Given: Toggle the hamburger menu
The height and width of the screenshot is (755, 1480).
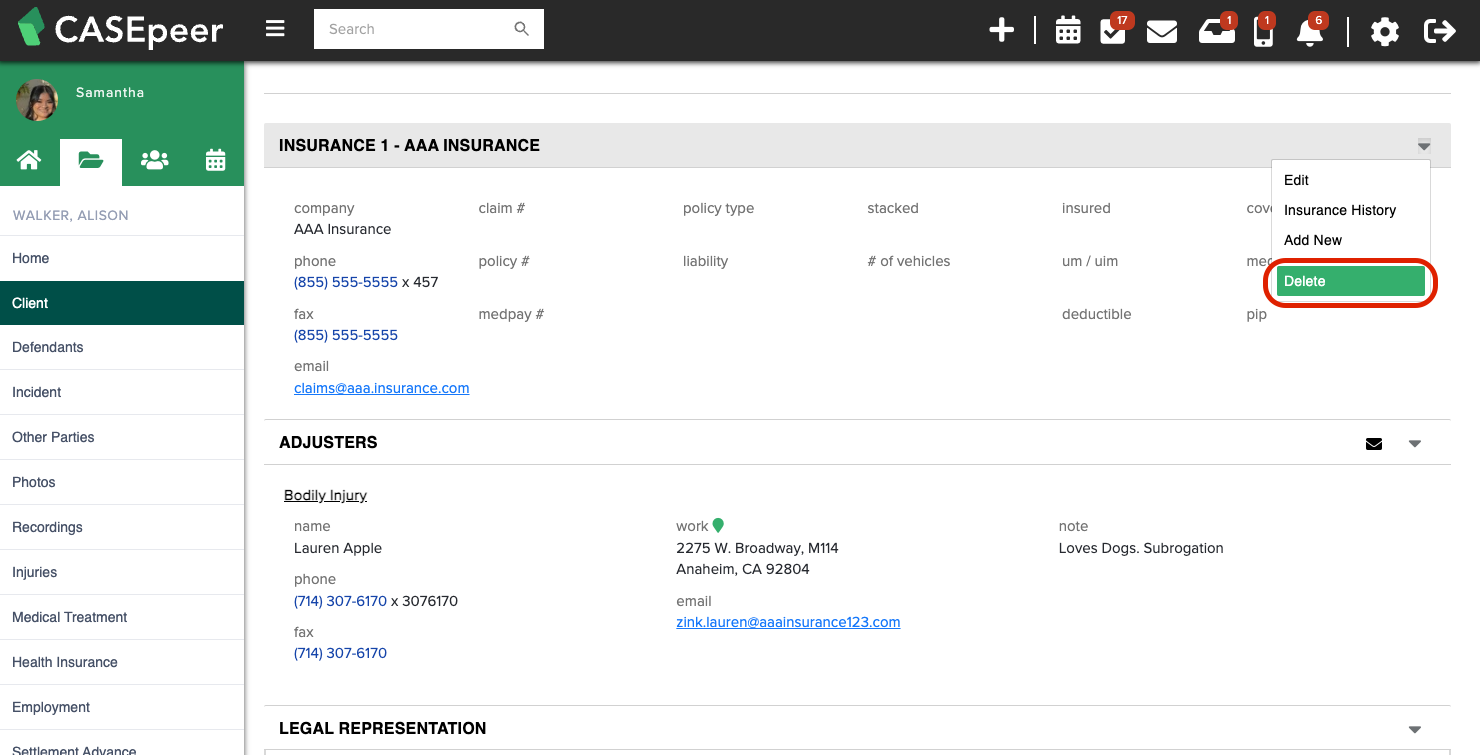Looking at the screenshot, I should click(275, 29).
